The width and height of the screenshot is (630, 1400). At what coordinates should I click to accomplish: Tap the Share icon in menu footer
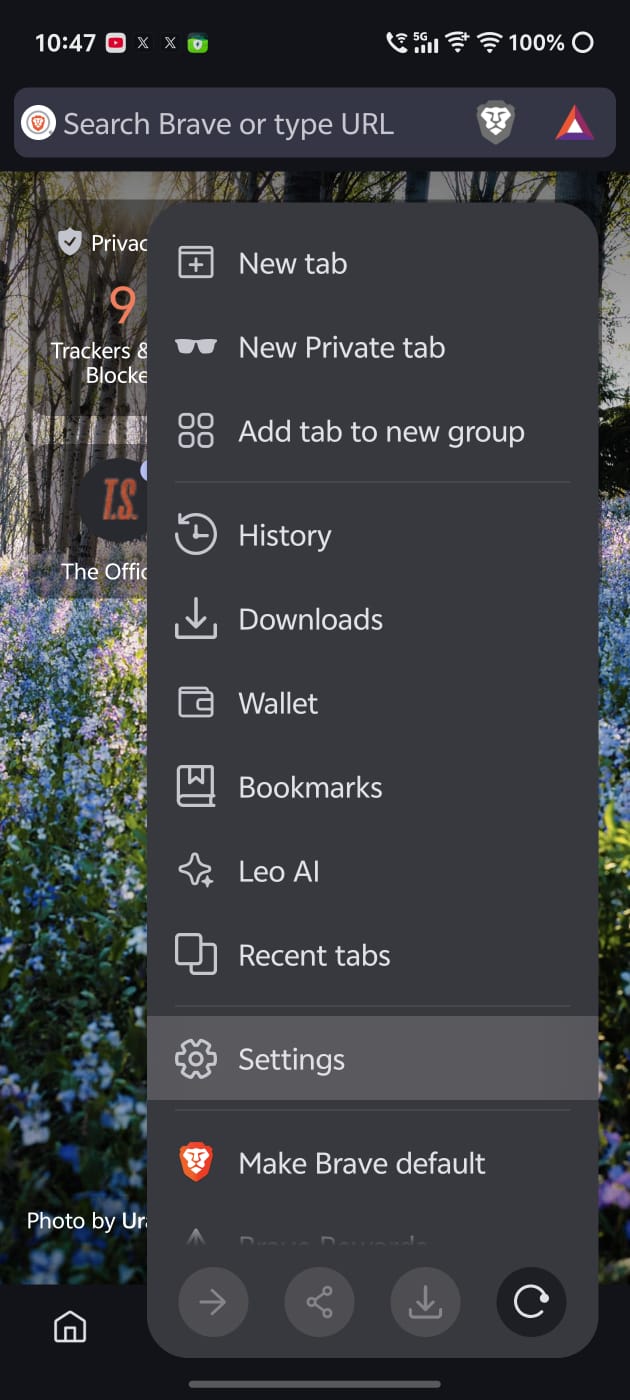(x=319, y=1302)
